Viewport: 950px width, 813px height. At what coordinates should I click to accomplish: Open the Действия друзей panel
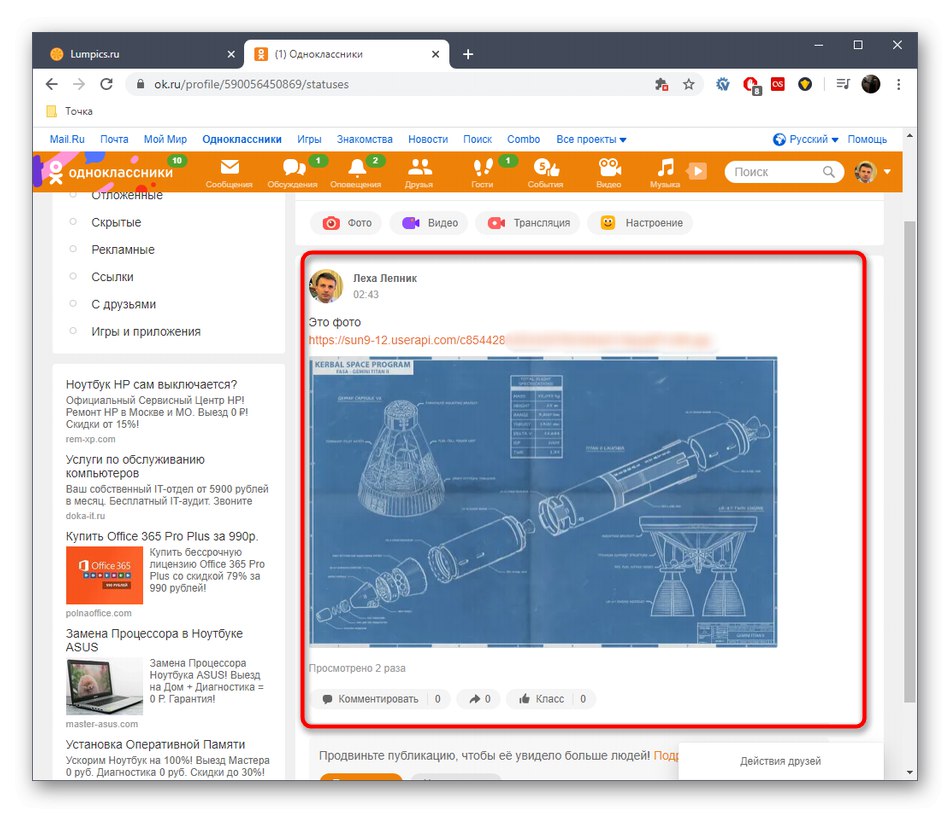[x=780, y=762]
